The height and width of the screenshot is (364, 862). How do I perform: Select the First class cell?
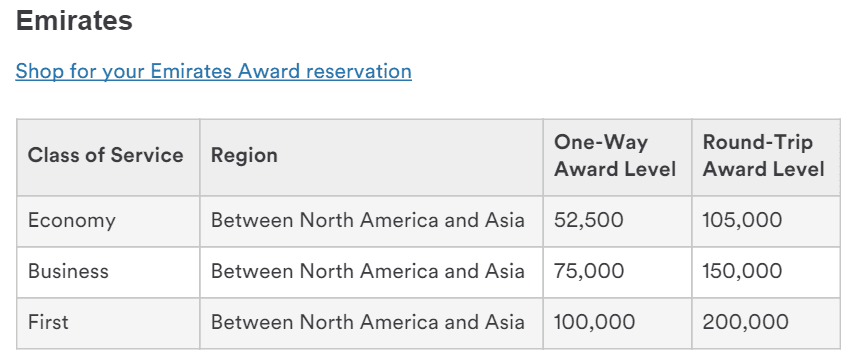click(x=108, y=323)
